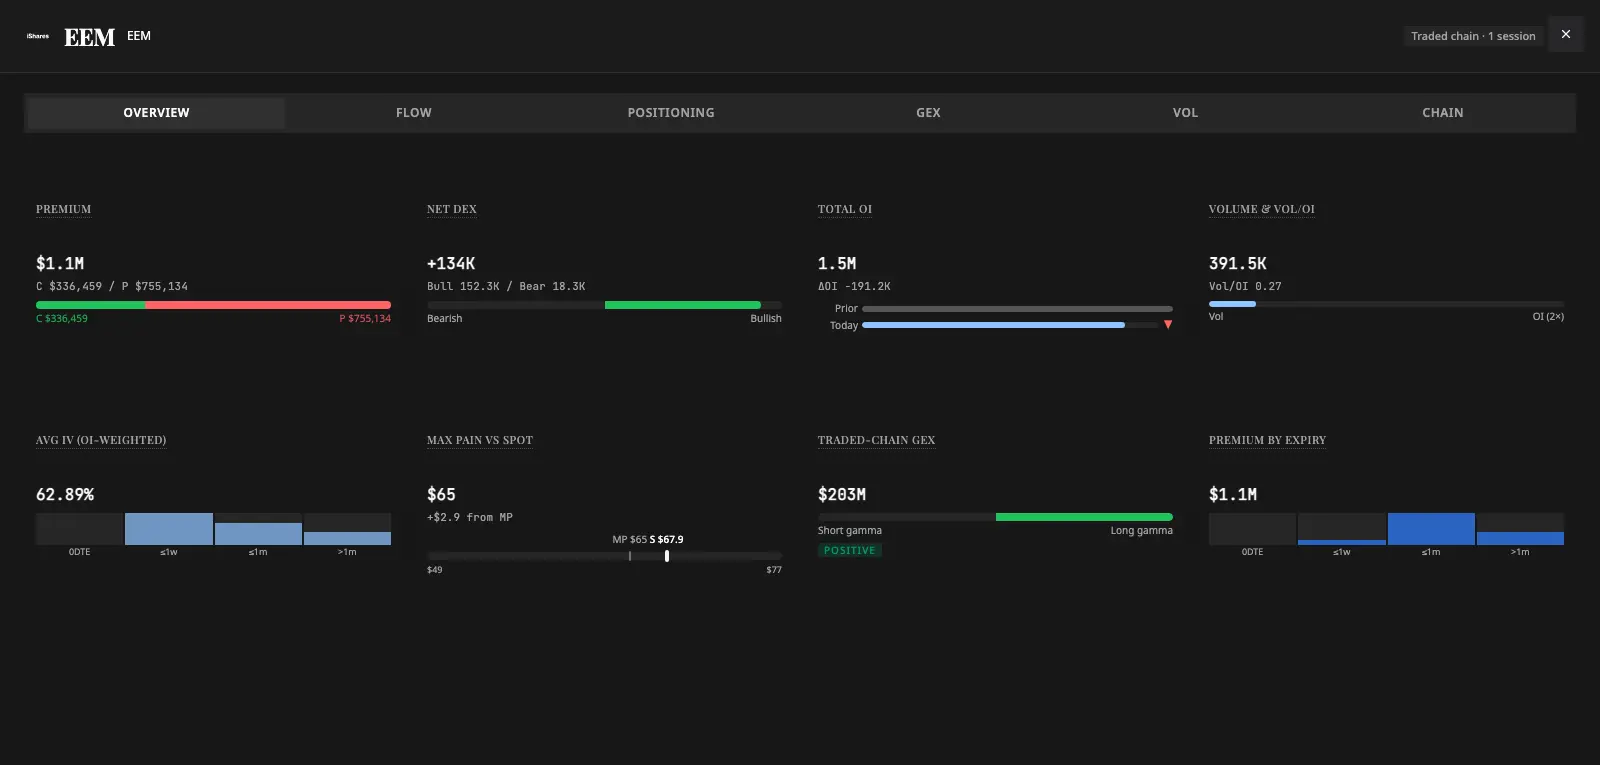Screen dimensions: 1600x765
Task: Click the 'Long gamma' label
Action: 1142,530
